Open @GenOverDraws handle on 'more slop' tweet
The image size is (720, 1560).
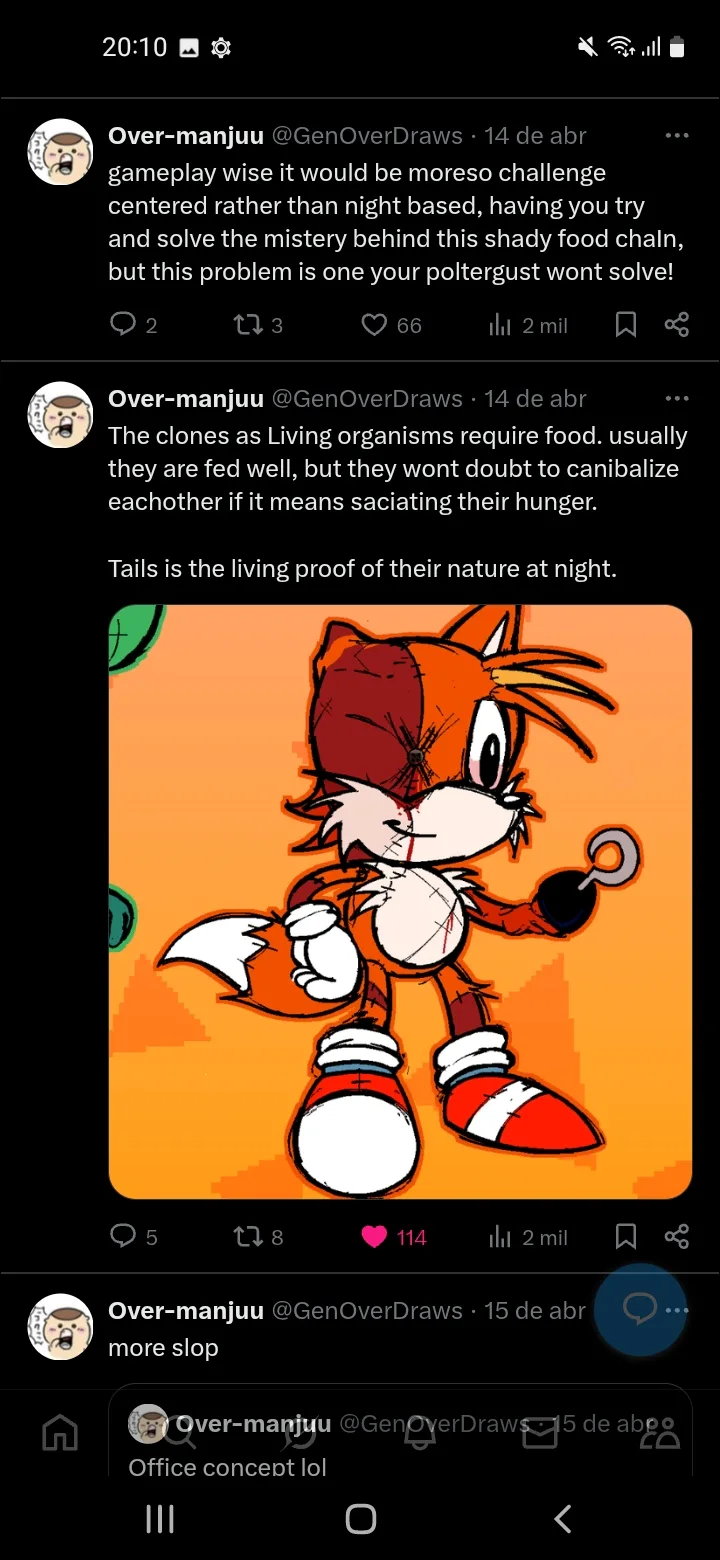click(367, 1310)
